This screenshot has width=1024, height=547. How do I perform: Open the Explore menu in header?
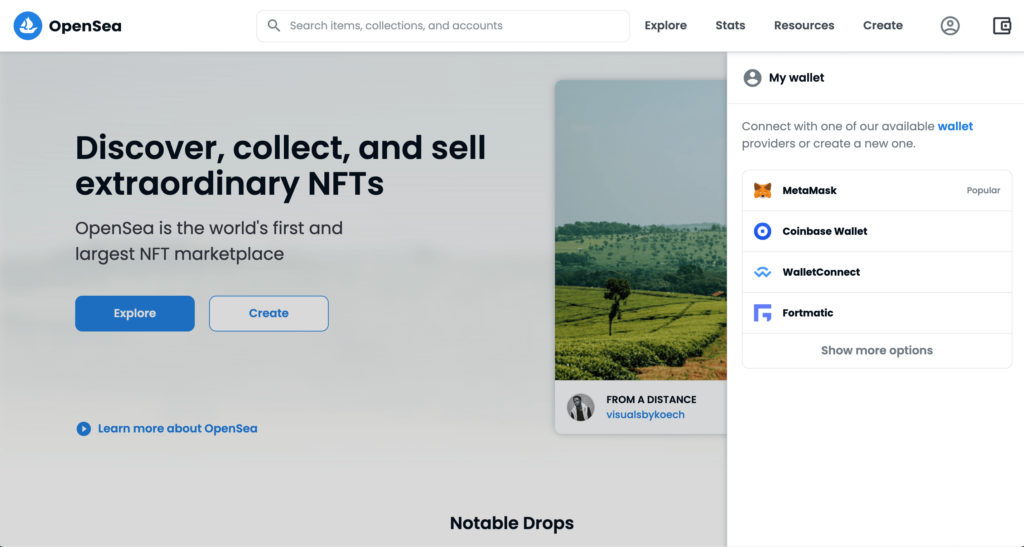[665, 25]
